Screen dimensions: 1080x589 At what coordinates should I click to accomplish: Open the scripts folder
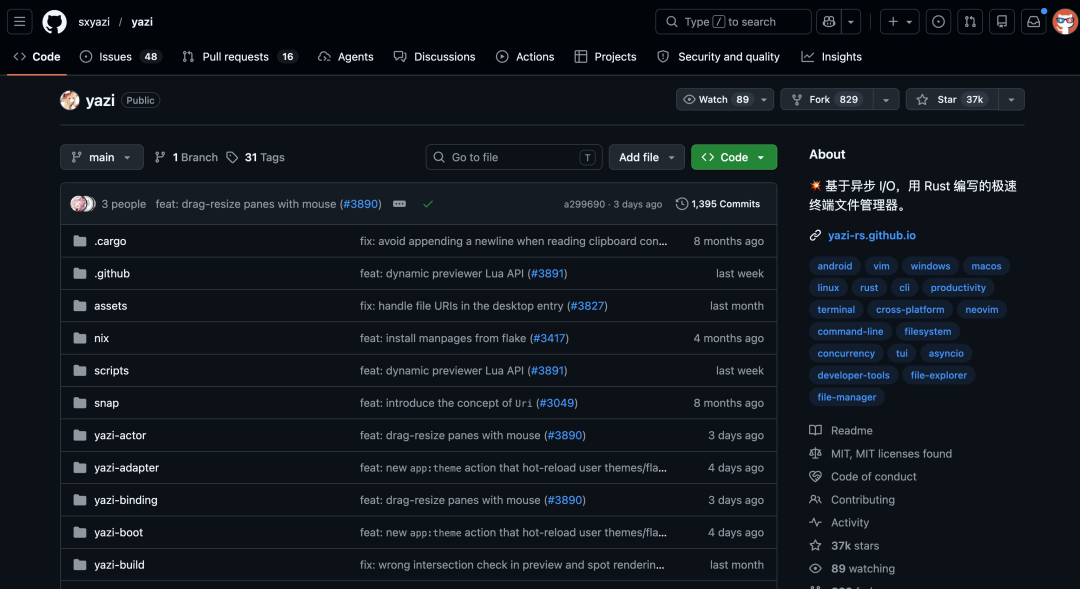(112, 371)
